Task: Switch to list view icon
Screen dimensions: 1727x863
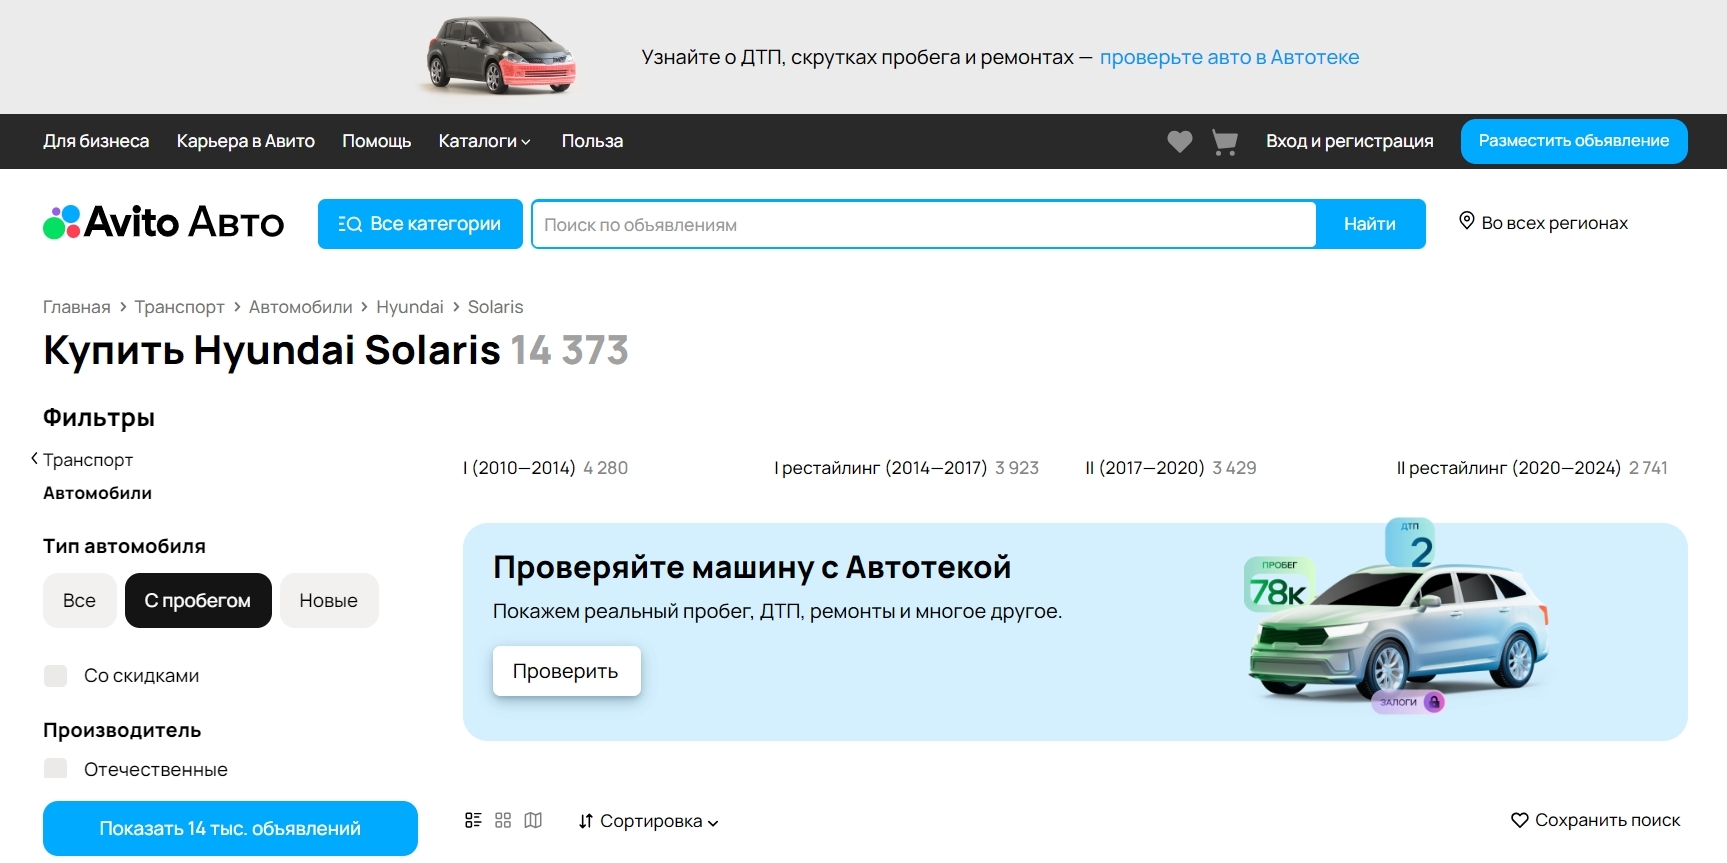Action: coord(473,820)
